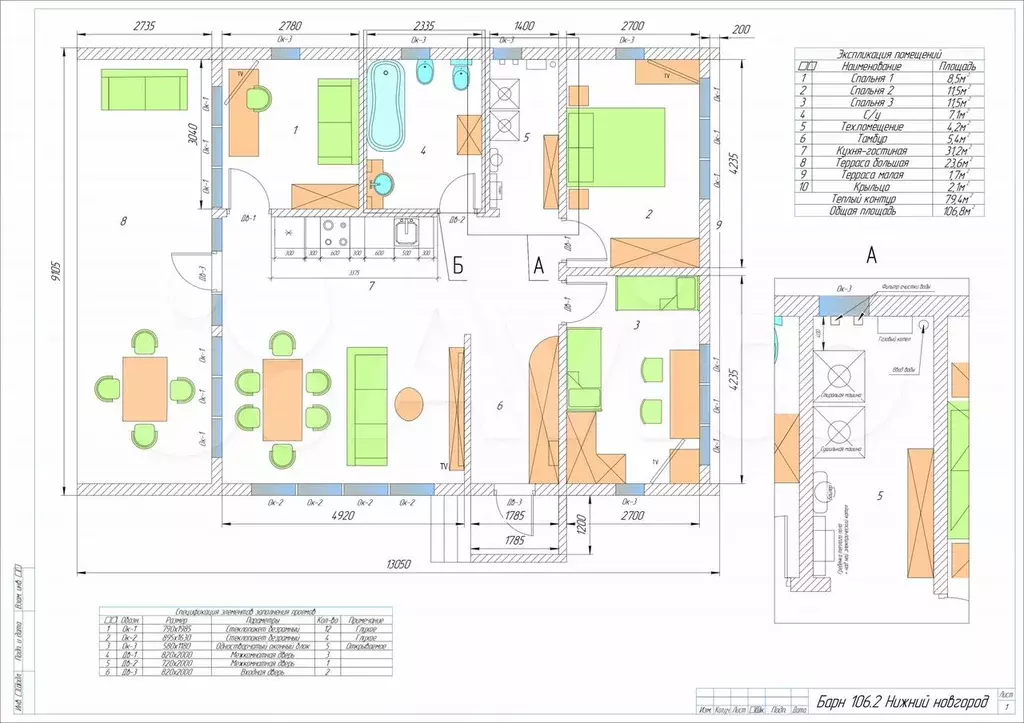1024x723 pixels.
Task: Click the oval coffee table in living room
Action: pyautogui.click(x=409, y=404)
